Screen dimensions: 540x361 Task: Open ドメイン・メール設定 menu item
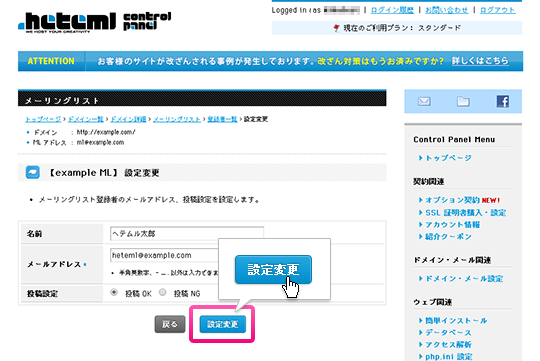(x=464, y=278)
